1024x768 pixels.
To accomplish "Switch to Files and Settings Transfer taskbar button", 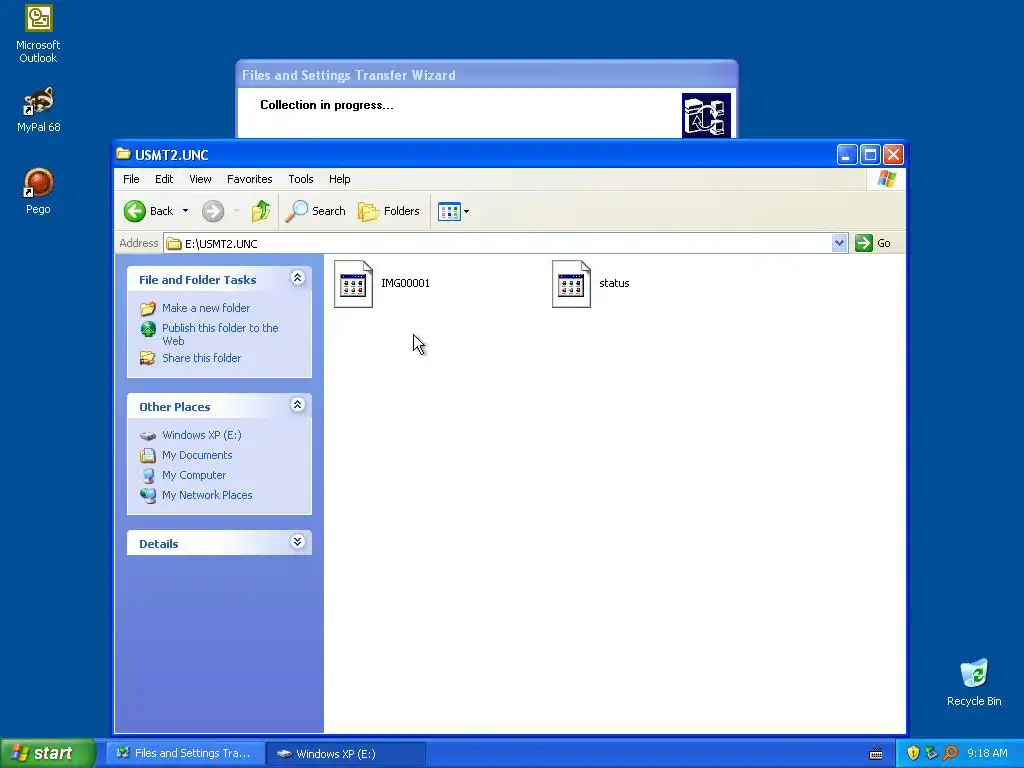I will coord(185,753).
